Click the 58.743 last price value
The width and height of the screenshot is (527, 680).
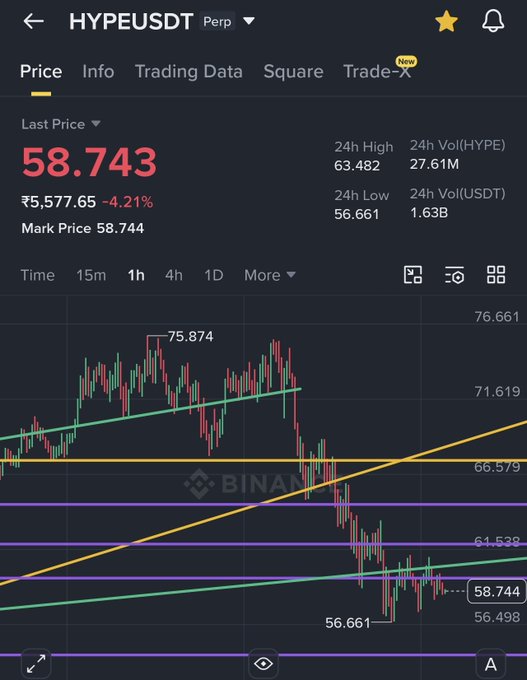click(89, 162)
